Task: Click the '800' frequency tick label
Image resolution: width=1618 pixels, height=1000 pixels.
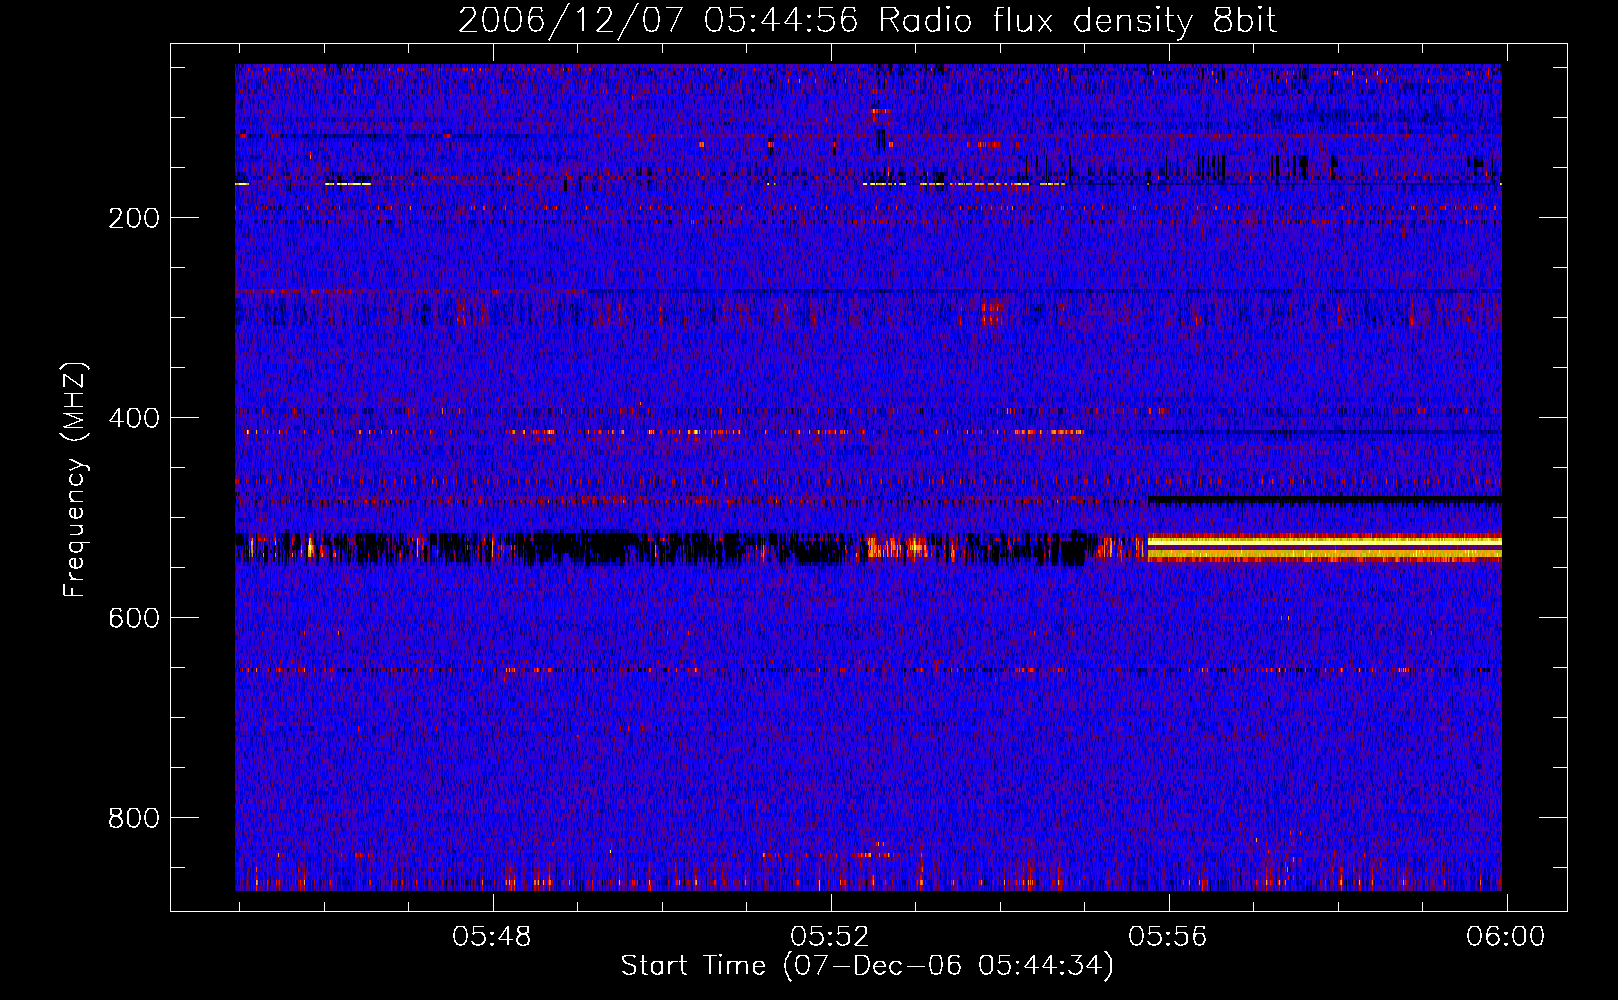Action: coord(134,818)
